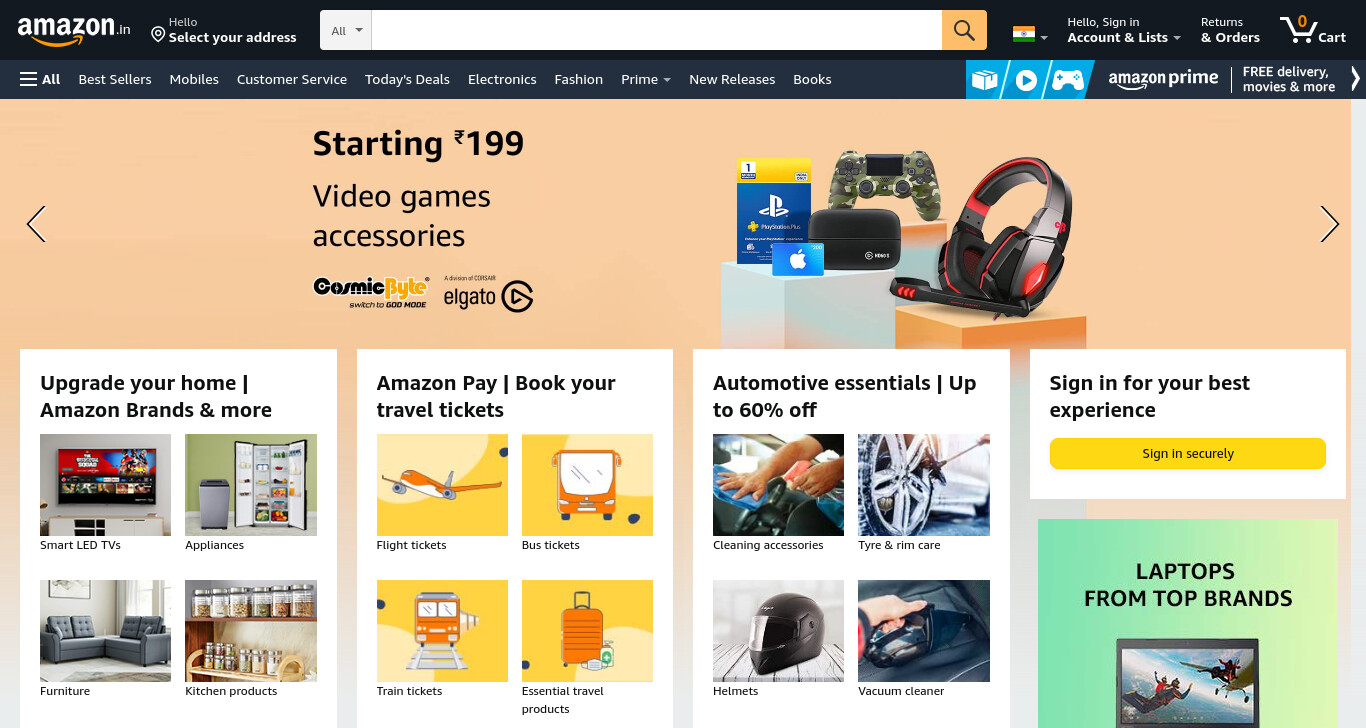Open the hamburger All menu
Image resolution: width=1366 pixels, height=728 pixels.
pos(40,79)
